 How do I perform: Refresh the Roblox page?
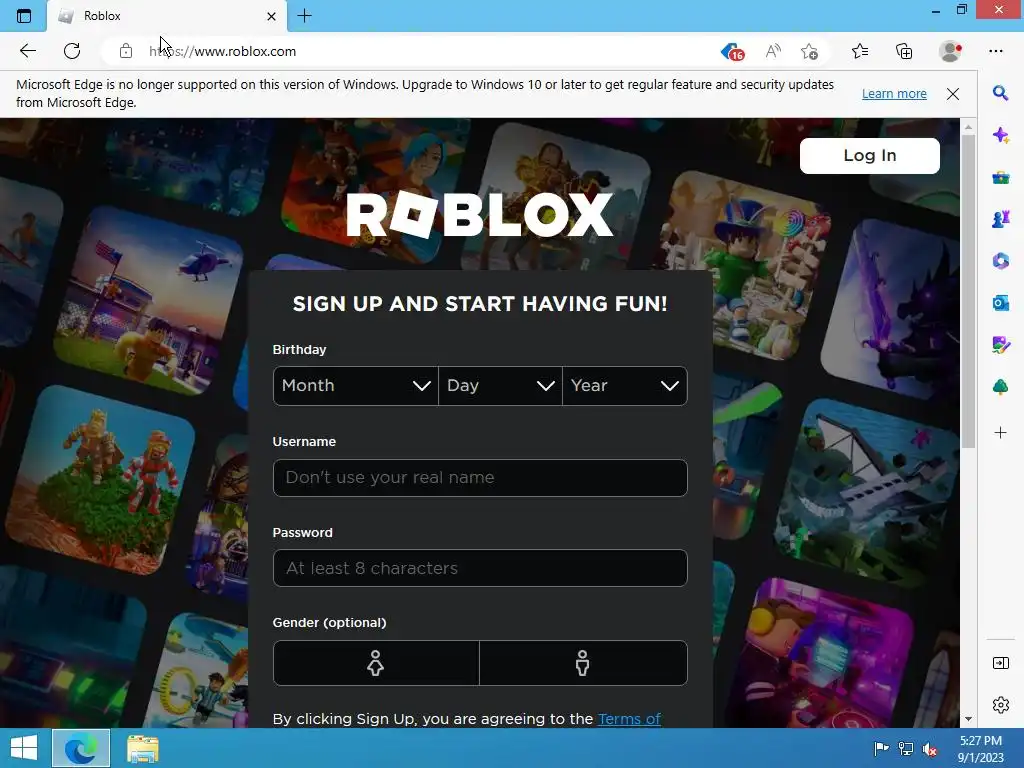tap(72, 51)
